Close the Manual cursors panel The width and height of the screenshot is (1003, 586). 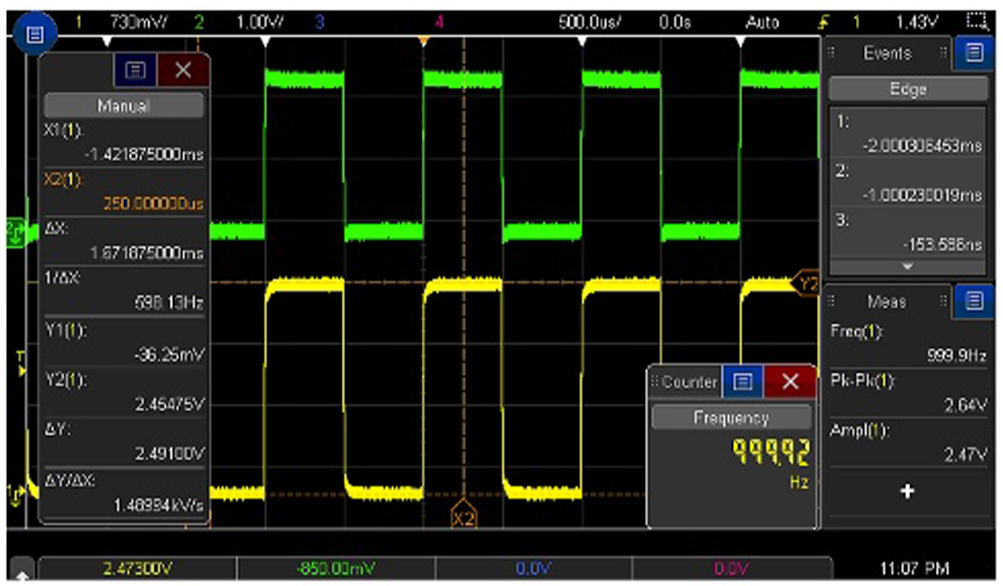click(x=183, y=70)
